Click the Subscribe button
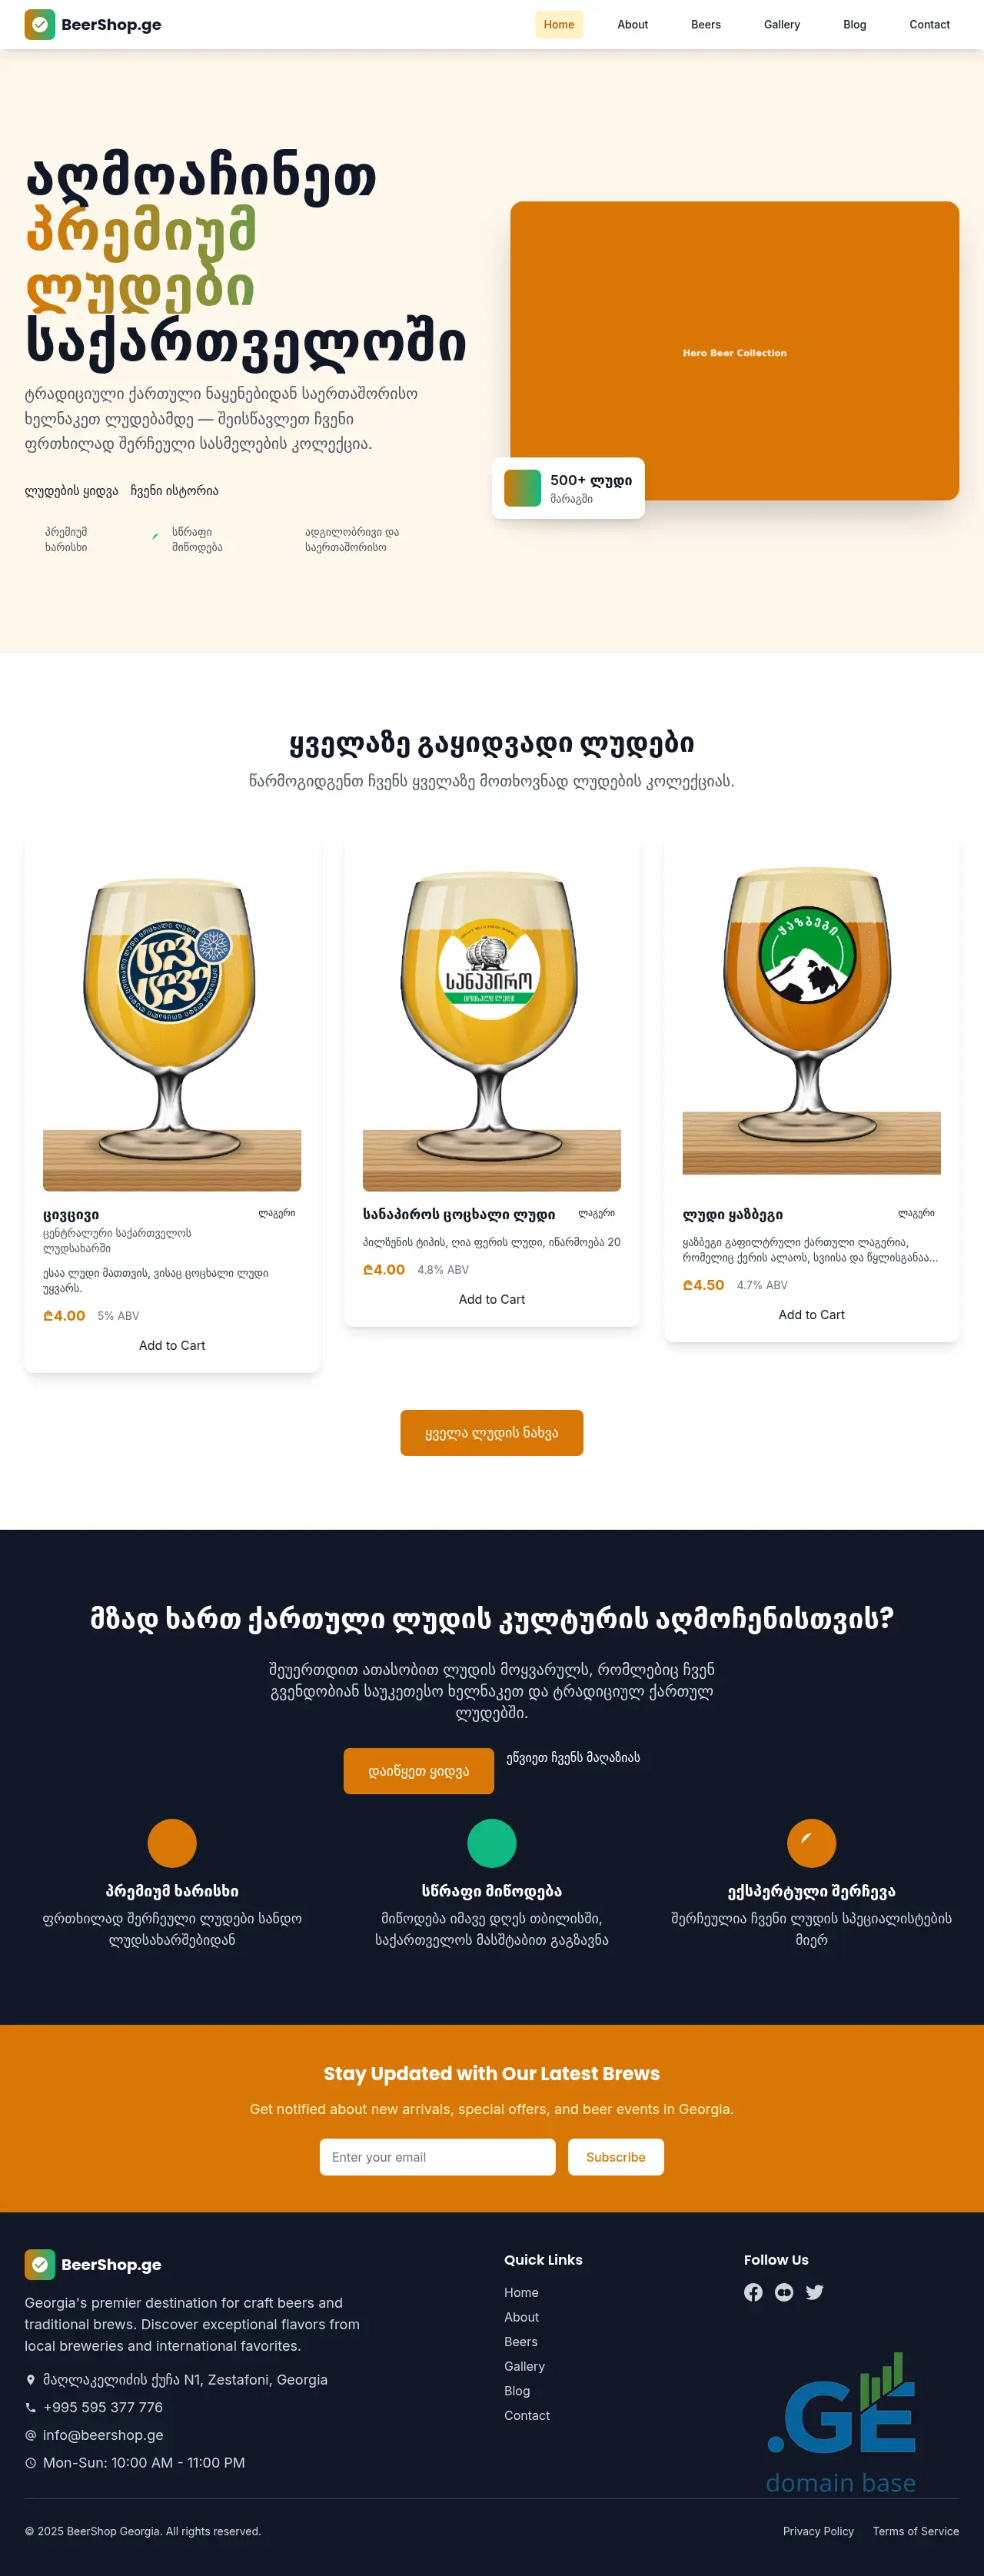The width and height of the screenshot is (984, 2576). pos(616,2157)
